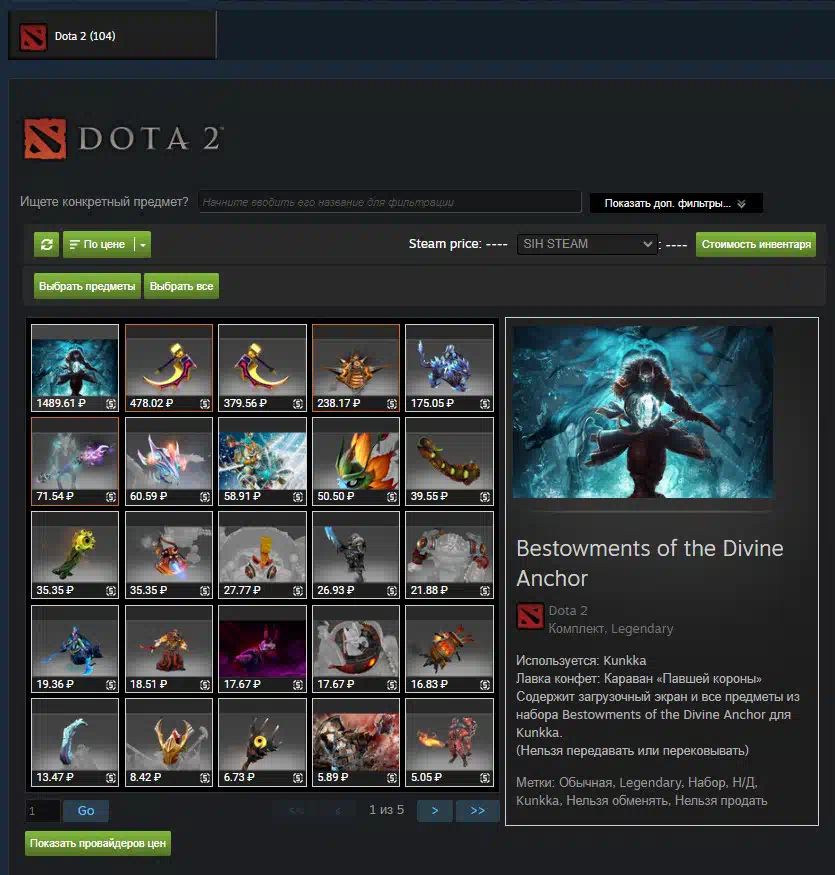Open the Dota 2 (104) inventory tab
835x875 pixels.
pyautogui.click(x=112, y=36)
